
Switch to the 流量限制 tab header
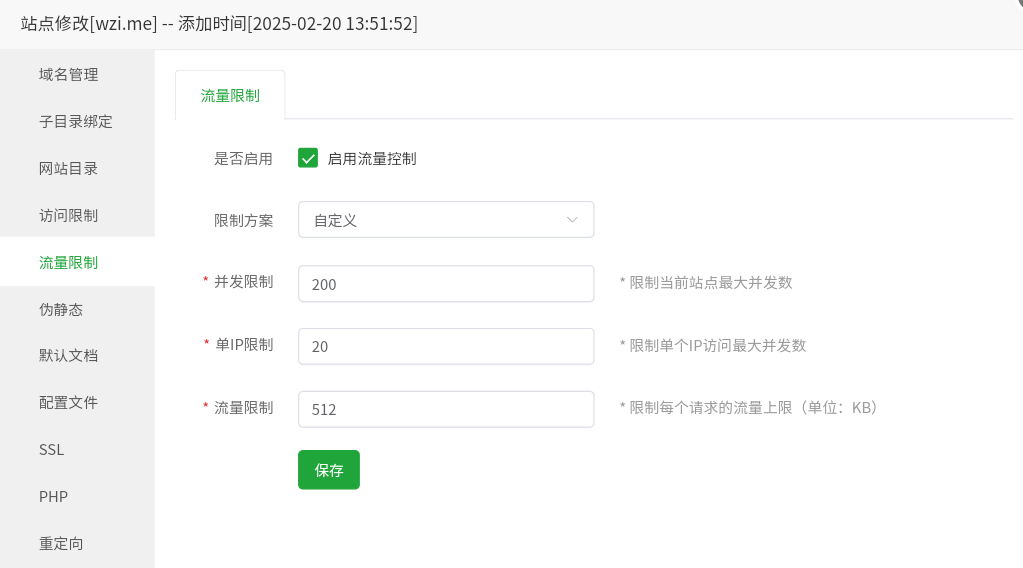pos(230,96)
